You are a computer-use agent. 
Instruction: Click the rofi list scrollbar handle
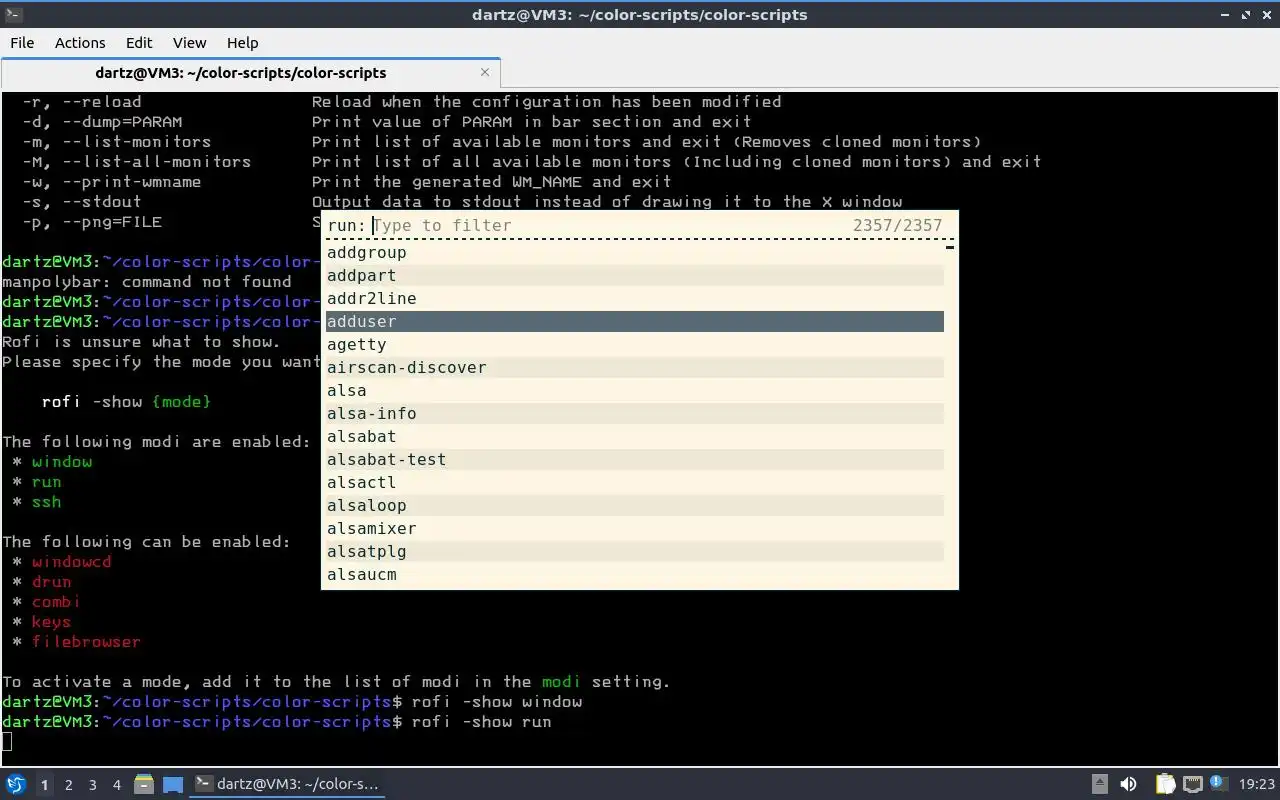(x=950, y=247)
